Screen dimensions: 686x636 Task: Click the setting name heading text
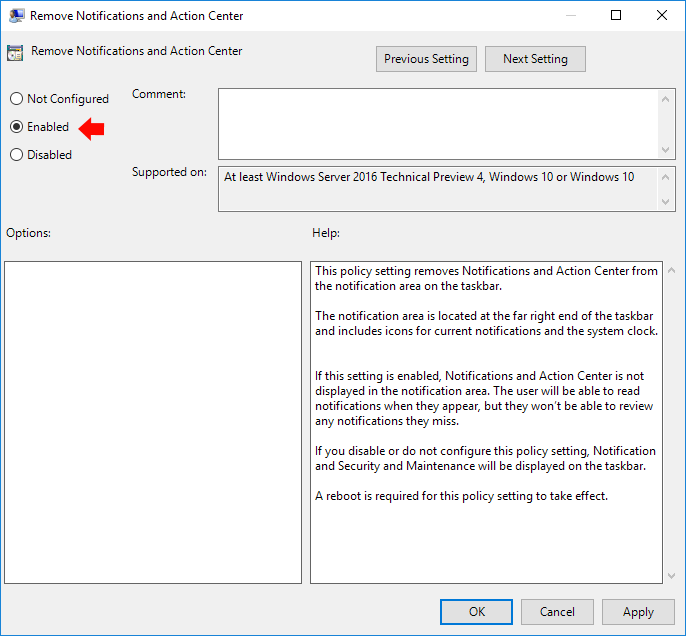click(x=136, y=51)
